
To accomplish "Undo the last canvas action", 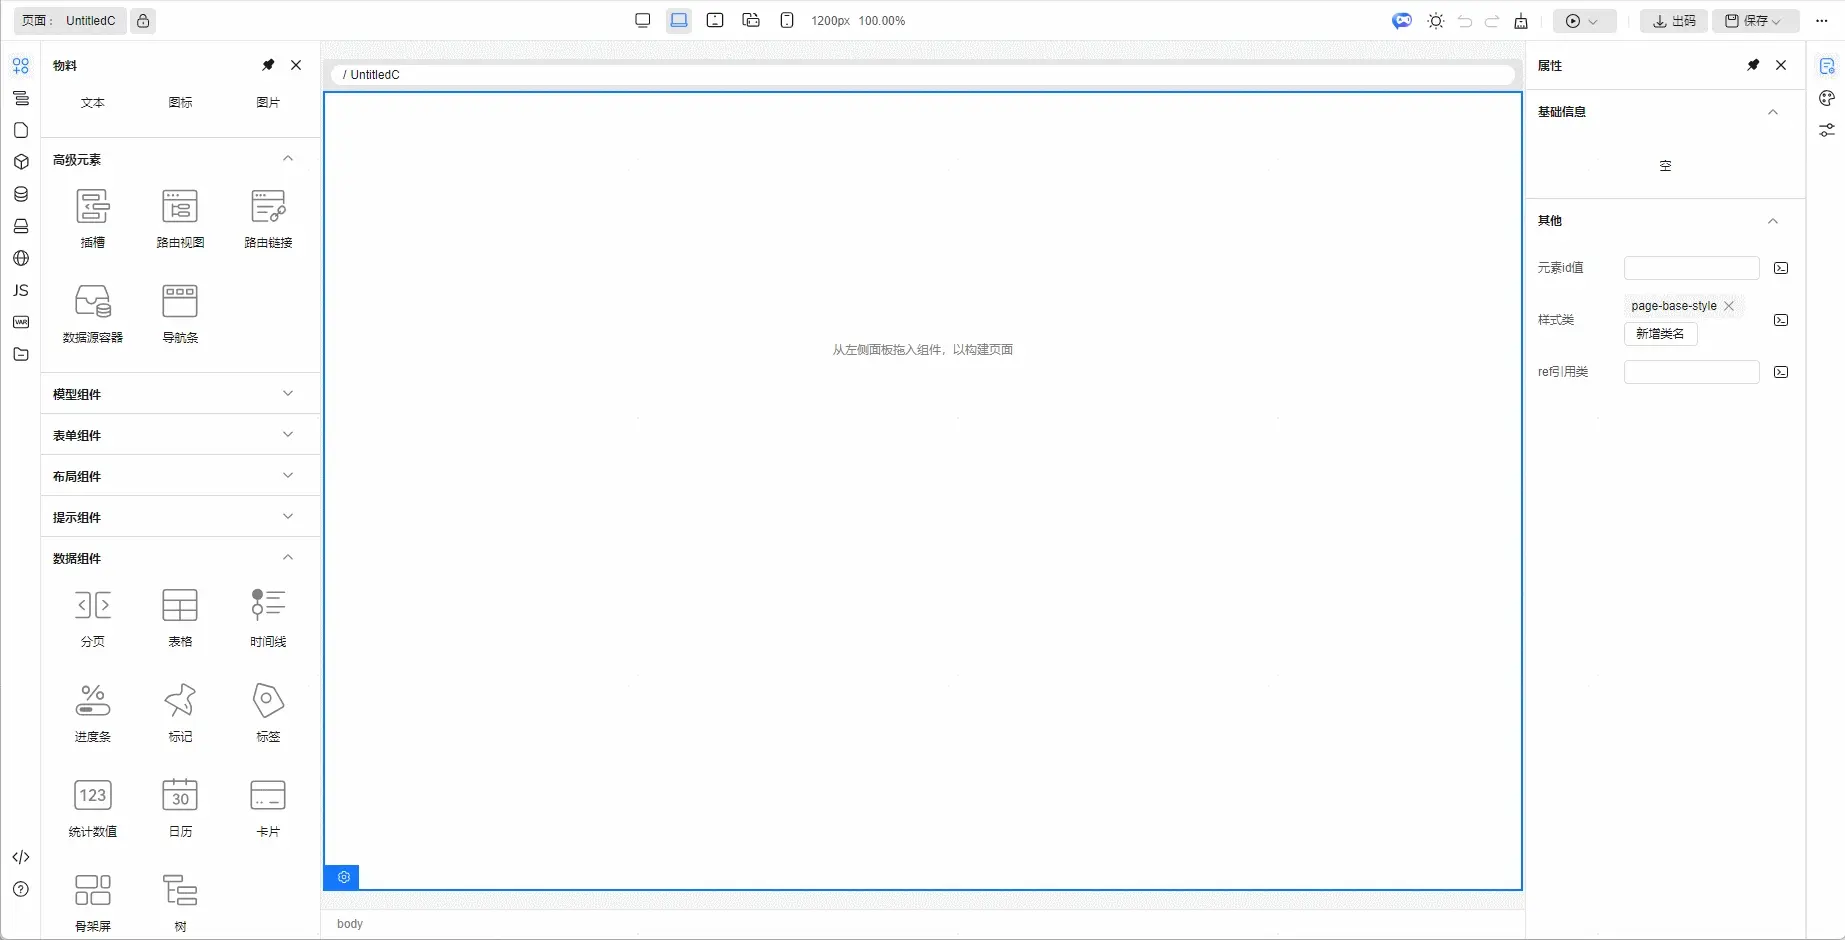I will 1465,21.
